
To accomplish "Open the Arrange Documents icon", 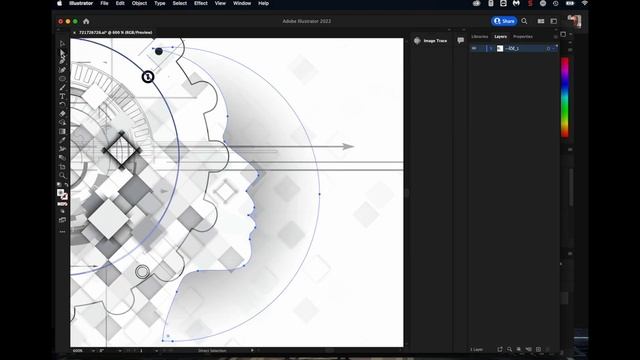I will (x=541, y=21).
